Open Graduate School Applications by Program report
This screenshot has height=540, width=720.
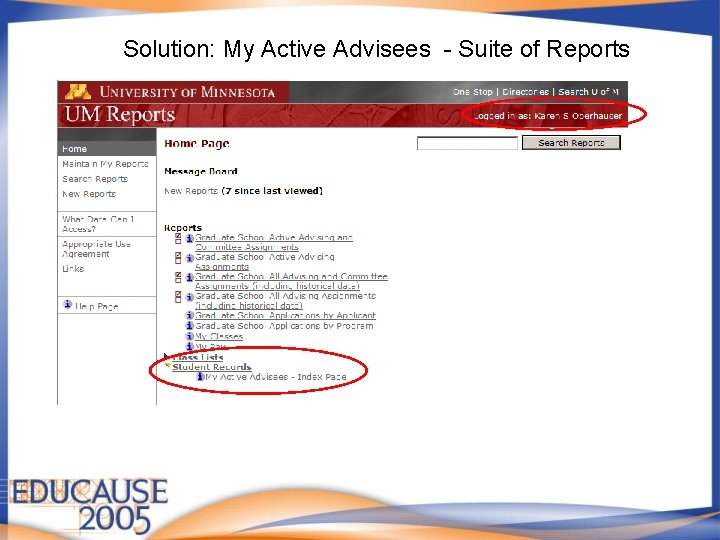click(x=284, y=326)
